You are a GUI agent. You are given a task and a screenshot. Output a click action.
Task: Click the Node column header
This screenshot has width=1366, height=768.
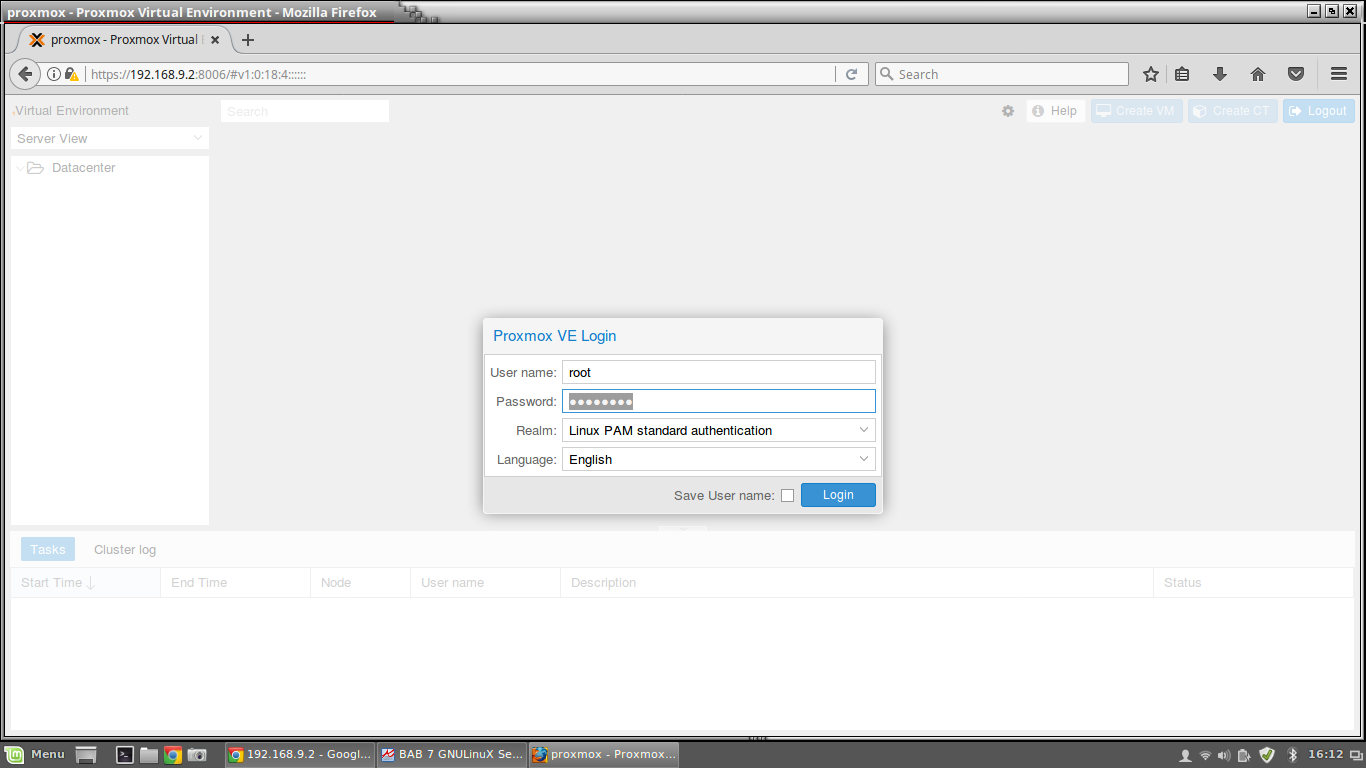click(361, 582)
